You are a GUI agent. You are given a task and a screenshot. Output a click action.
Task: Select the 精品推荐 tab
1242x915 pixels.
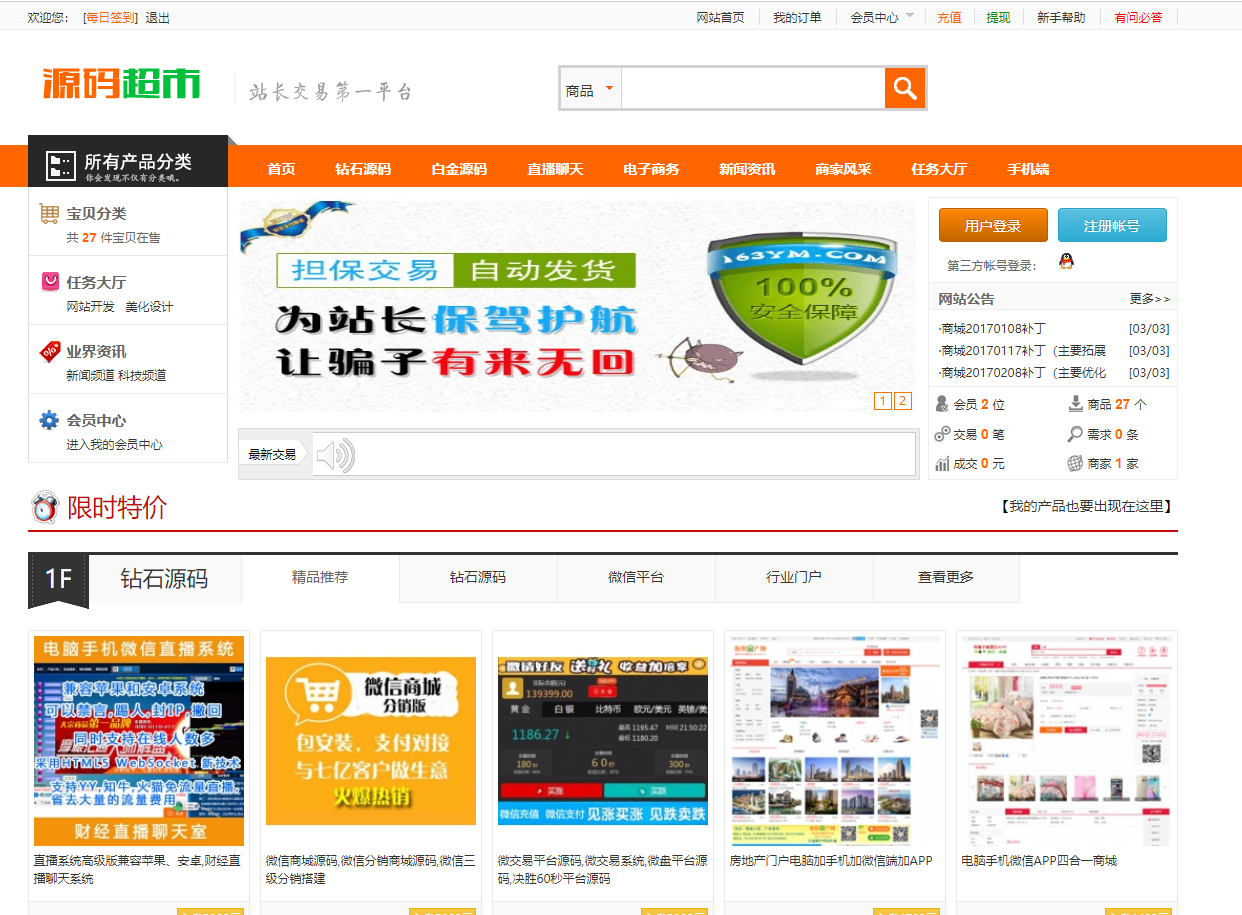(320, 578)
